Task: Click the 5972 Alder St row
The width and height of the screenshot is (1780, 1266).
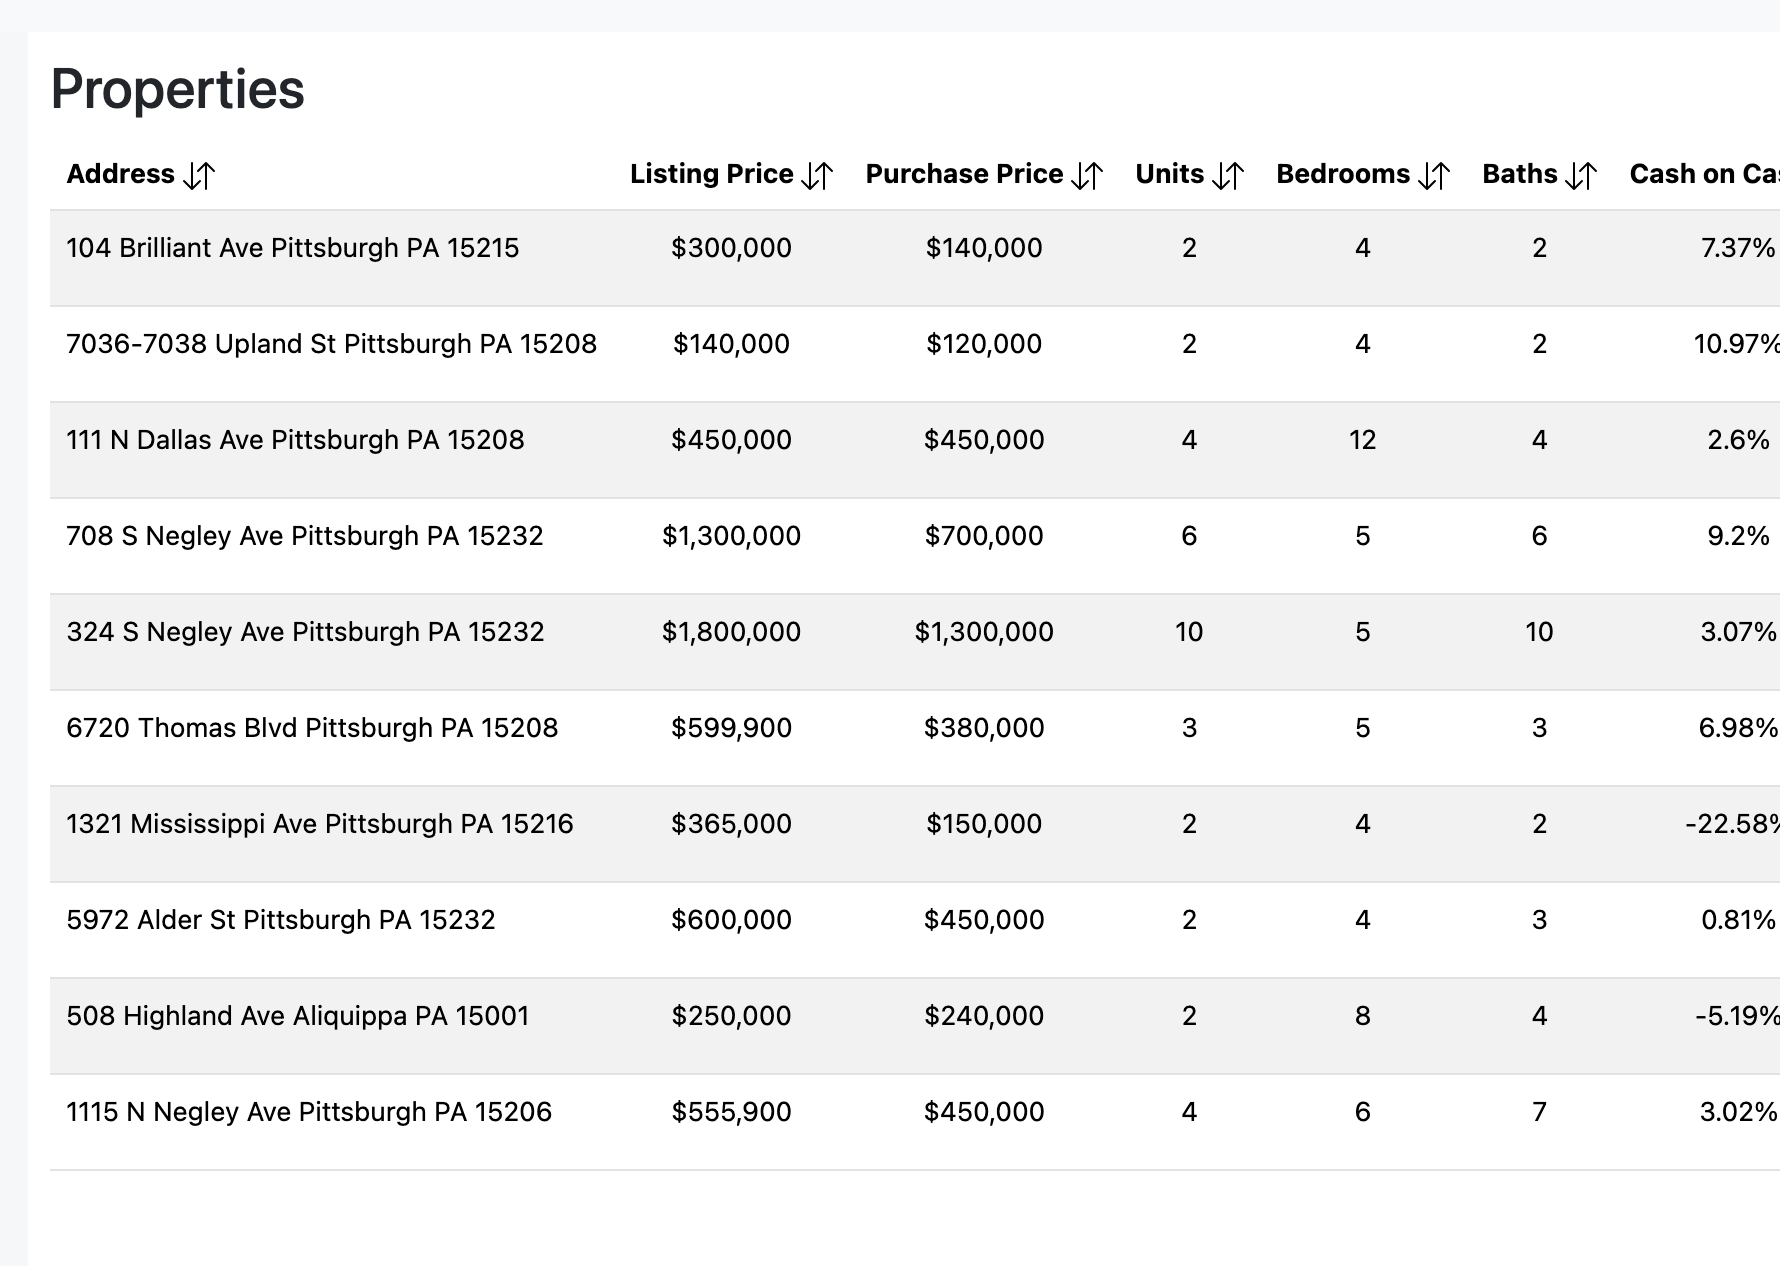Action: coord(281,920)
